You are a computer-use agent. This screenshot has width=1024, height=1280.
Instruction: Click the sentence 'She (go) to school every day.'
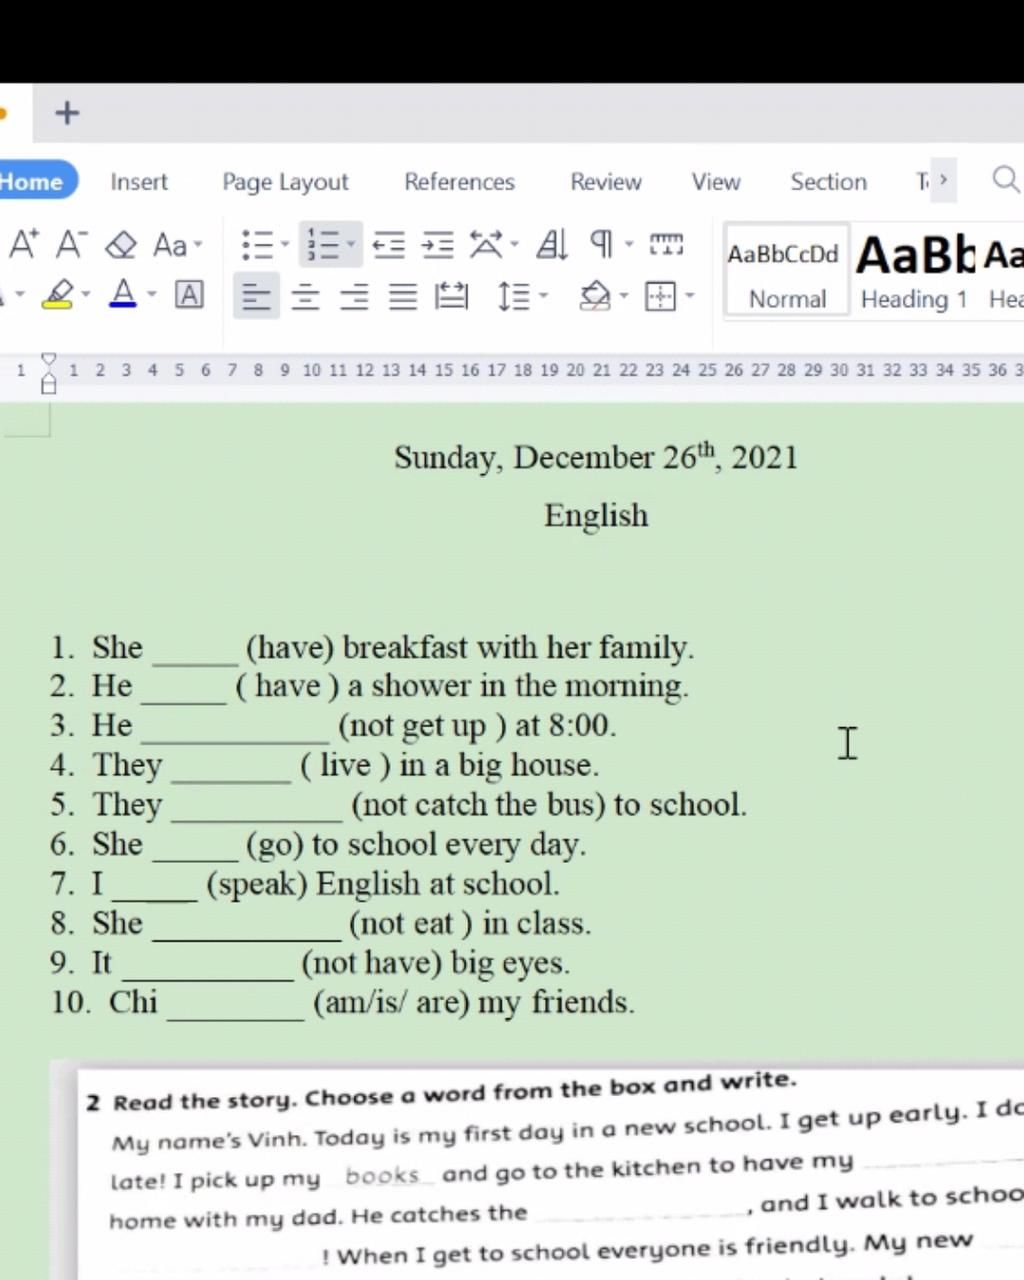tap(339, 845)
